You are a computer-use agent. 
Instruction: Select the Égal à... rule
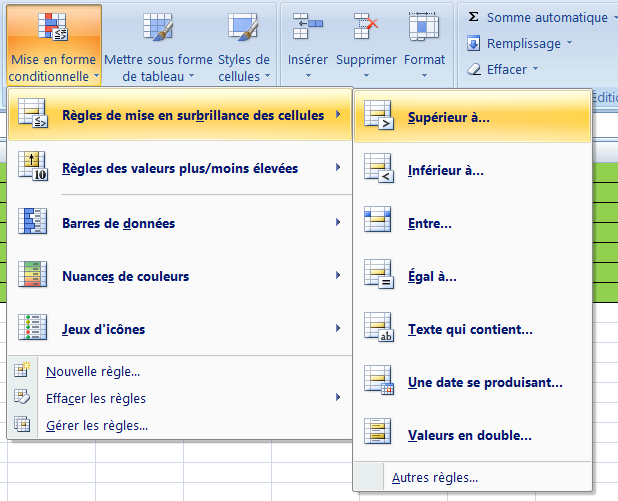click(473, 276)
